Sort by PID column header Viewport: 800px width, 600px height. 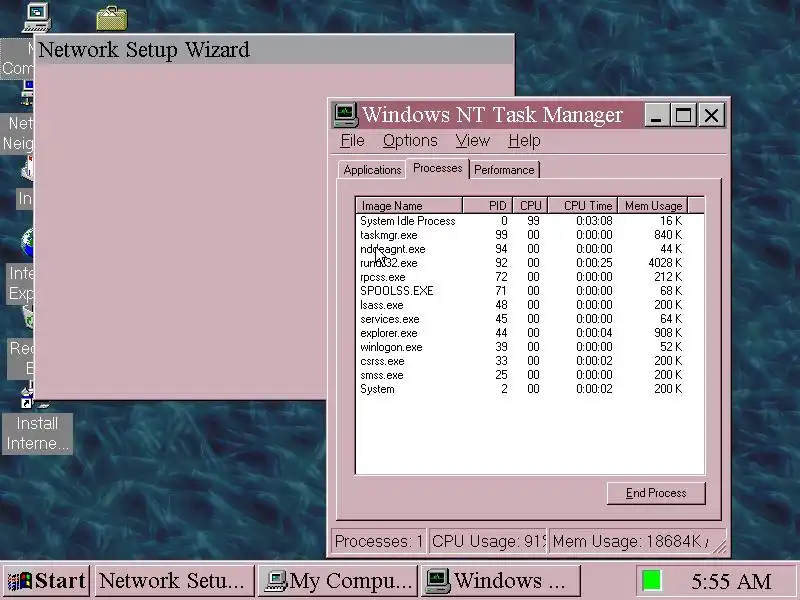point(488,206)
